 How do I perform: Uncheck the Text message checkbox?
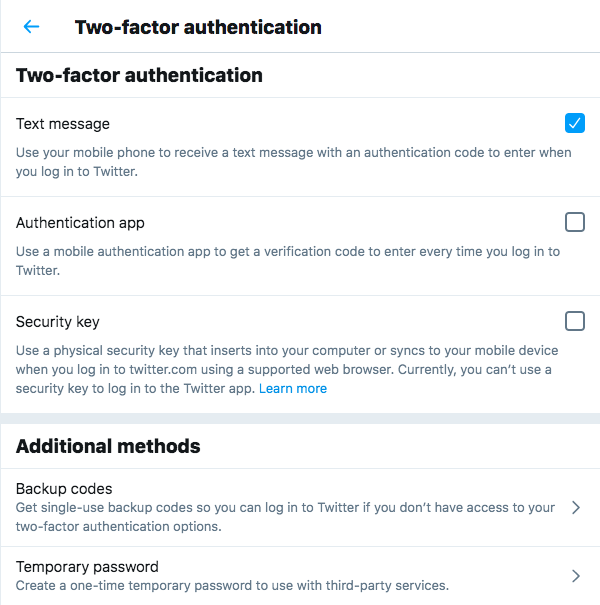coord(575,123)
